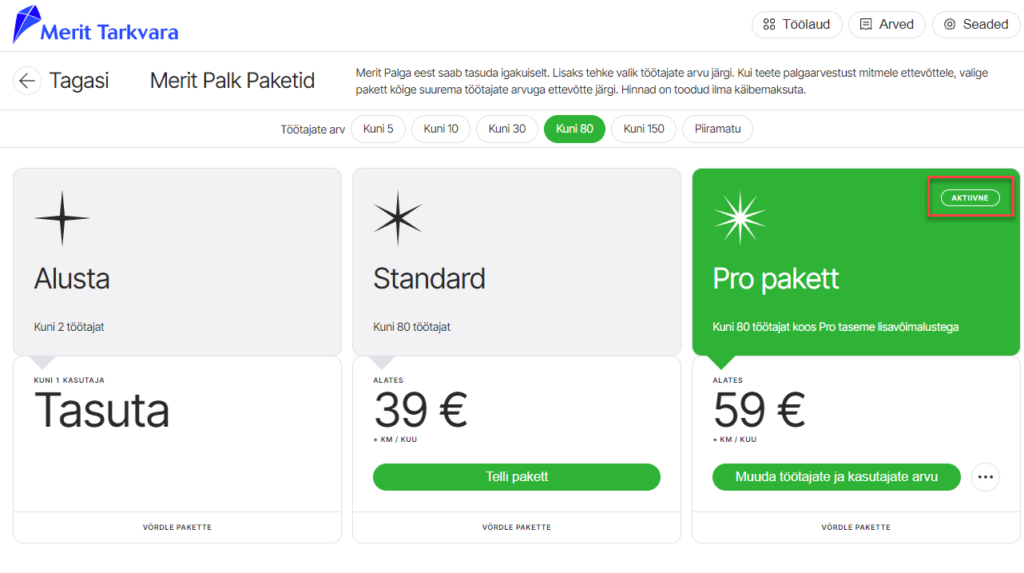Click the Merit Tarkvara logo

pyautogui.click(x=95, y=25)
